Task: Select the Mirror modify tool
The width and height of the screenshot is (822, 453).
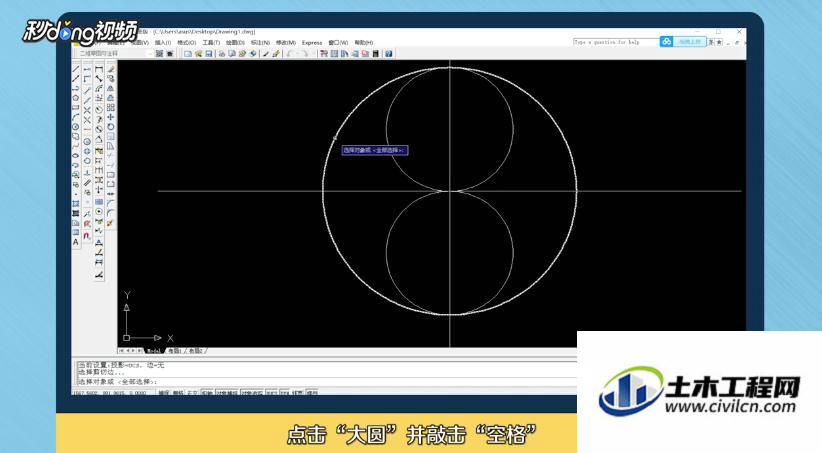Action: 111,88
